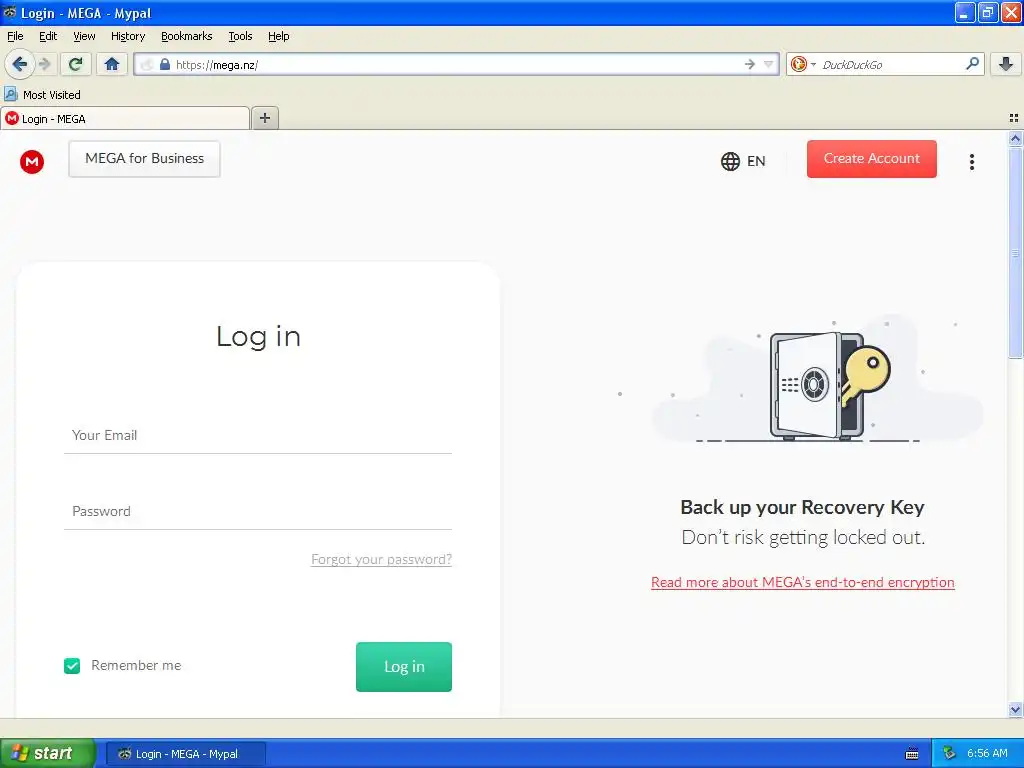Click the browser Forward arrow button
The image size is (1024, 768).
[44, 64]
